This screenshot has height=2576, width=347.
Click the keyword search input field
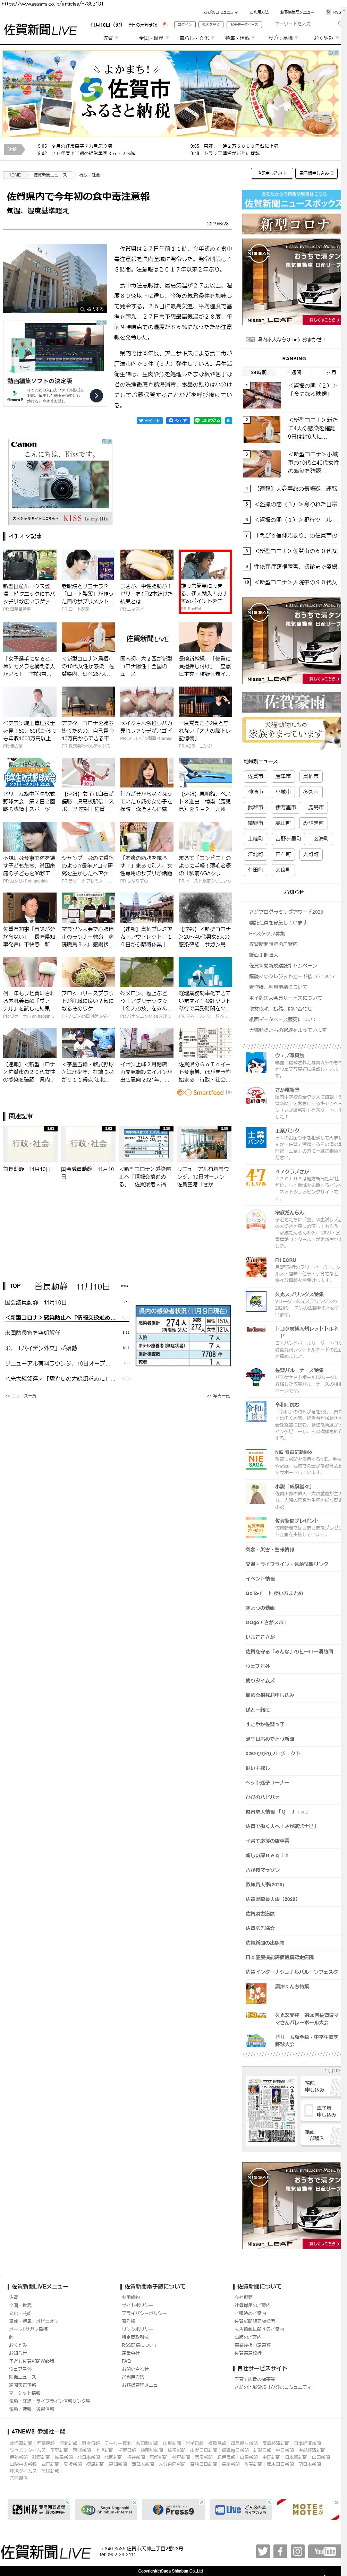tap(300, 24)
